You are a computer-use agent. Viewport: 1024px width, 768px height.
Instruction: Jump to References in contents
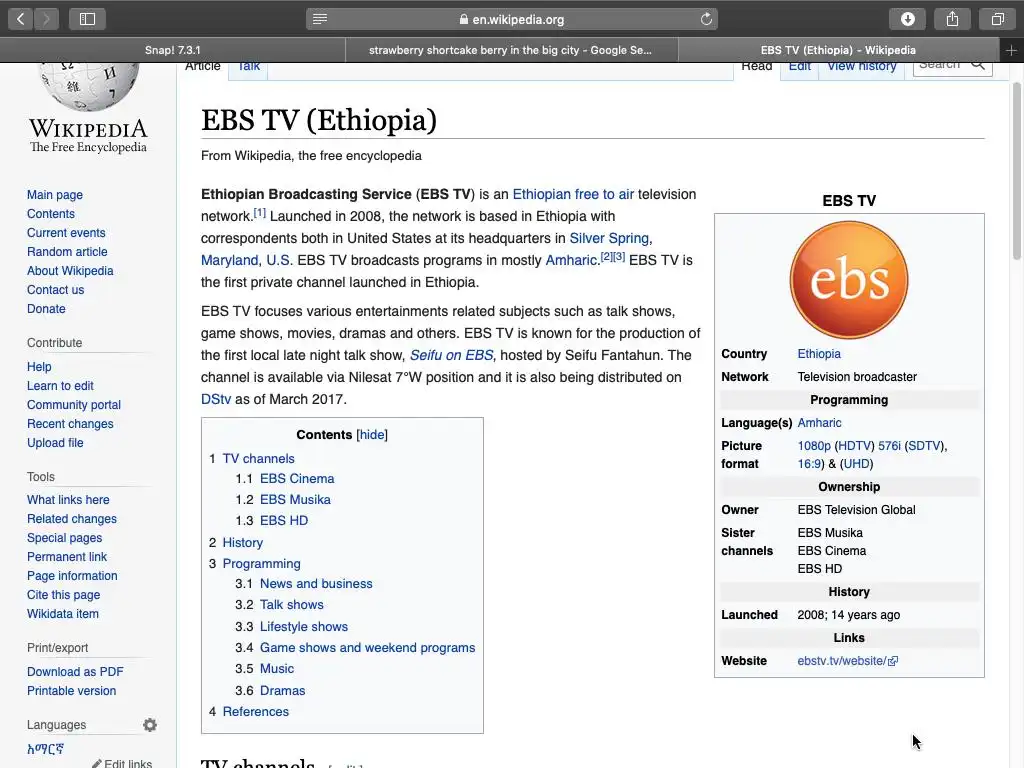click(255, 712)
